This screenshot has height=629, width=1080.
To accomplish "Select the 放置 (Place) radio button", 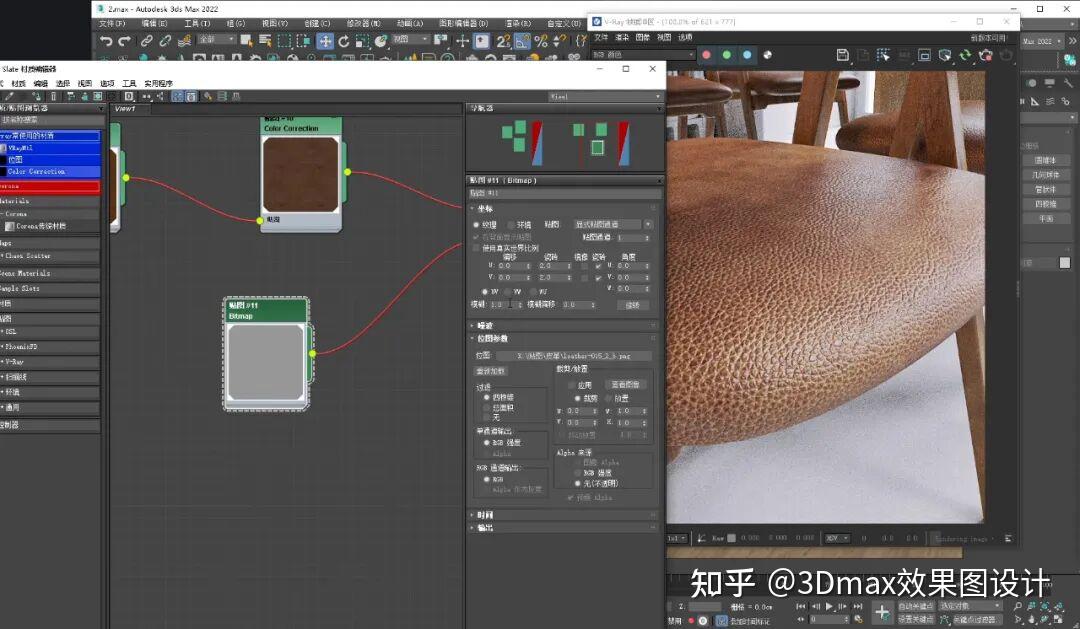I will pos(609,398).
